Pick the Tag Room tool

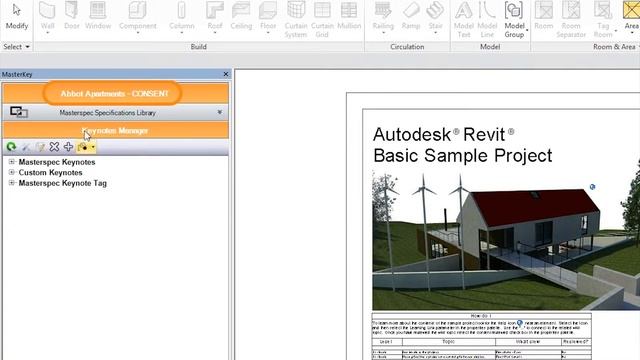603,19
